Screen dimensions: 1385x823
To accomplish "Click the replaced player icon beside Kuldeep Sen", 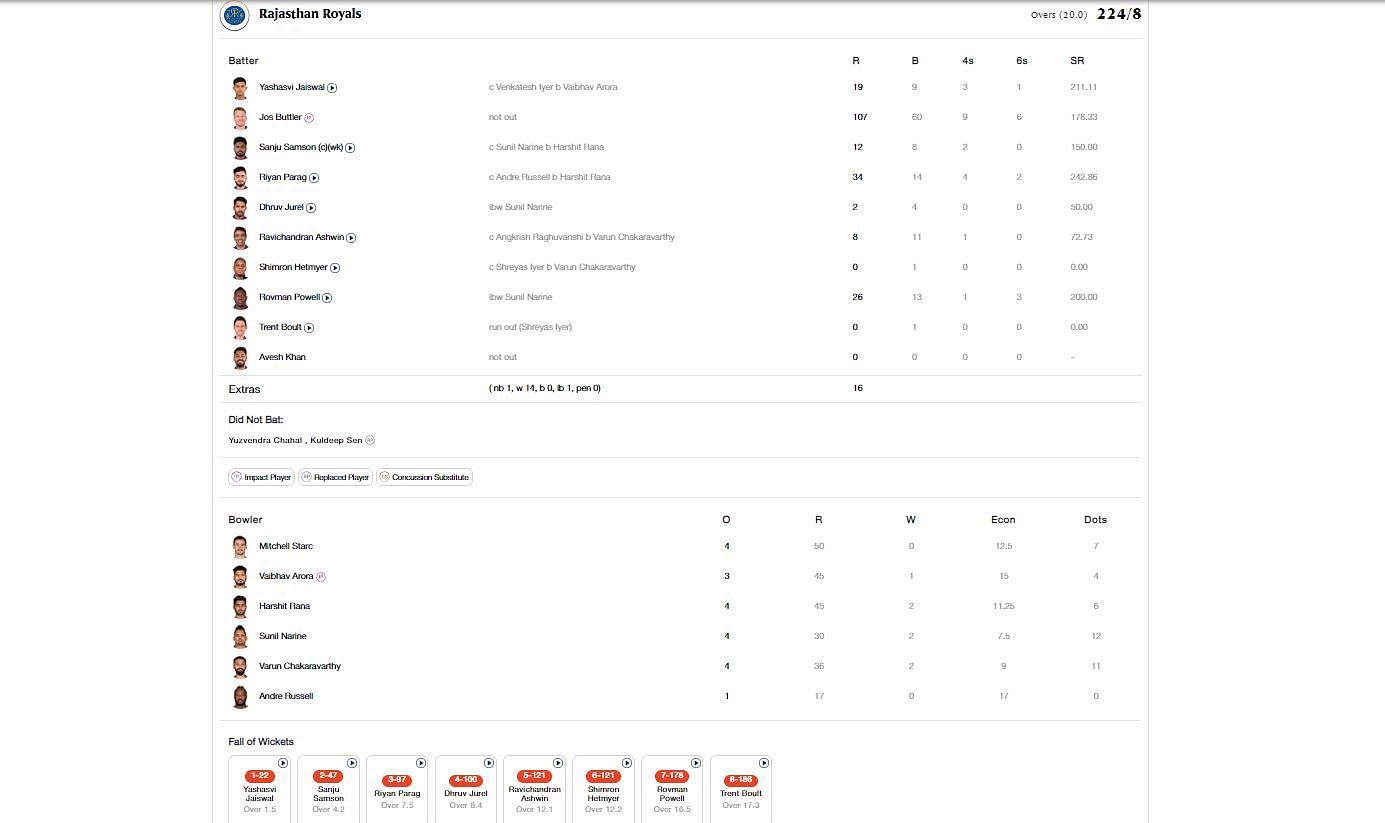I will click(x=370, y=440).
